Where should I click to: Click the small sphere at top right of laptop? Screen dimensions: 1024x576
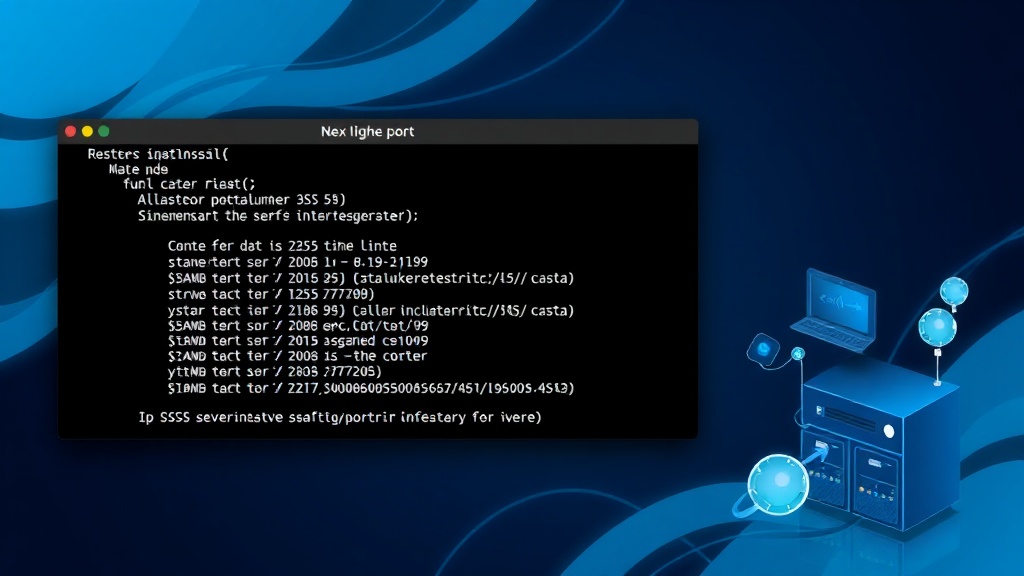tap(954, 291)
